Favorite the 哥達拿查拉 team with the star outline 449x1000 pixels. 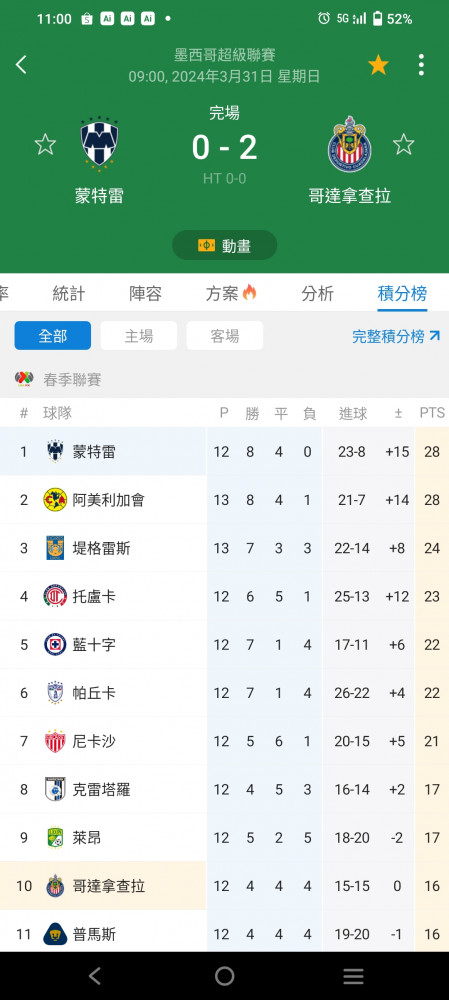pyautogui.click(x=403, y=144)
